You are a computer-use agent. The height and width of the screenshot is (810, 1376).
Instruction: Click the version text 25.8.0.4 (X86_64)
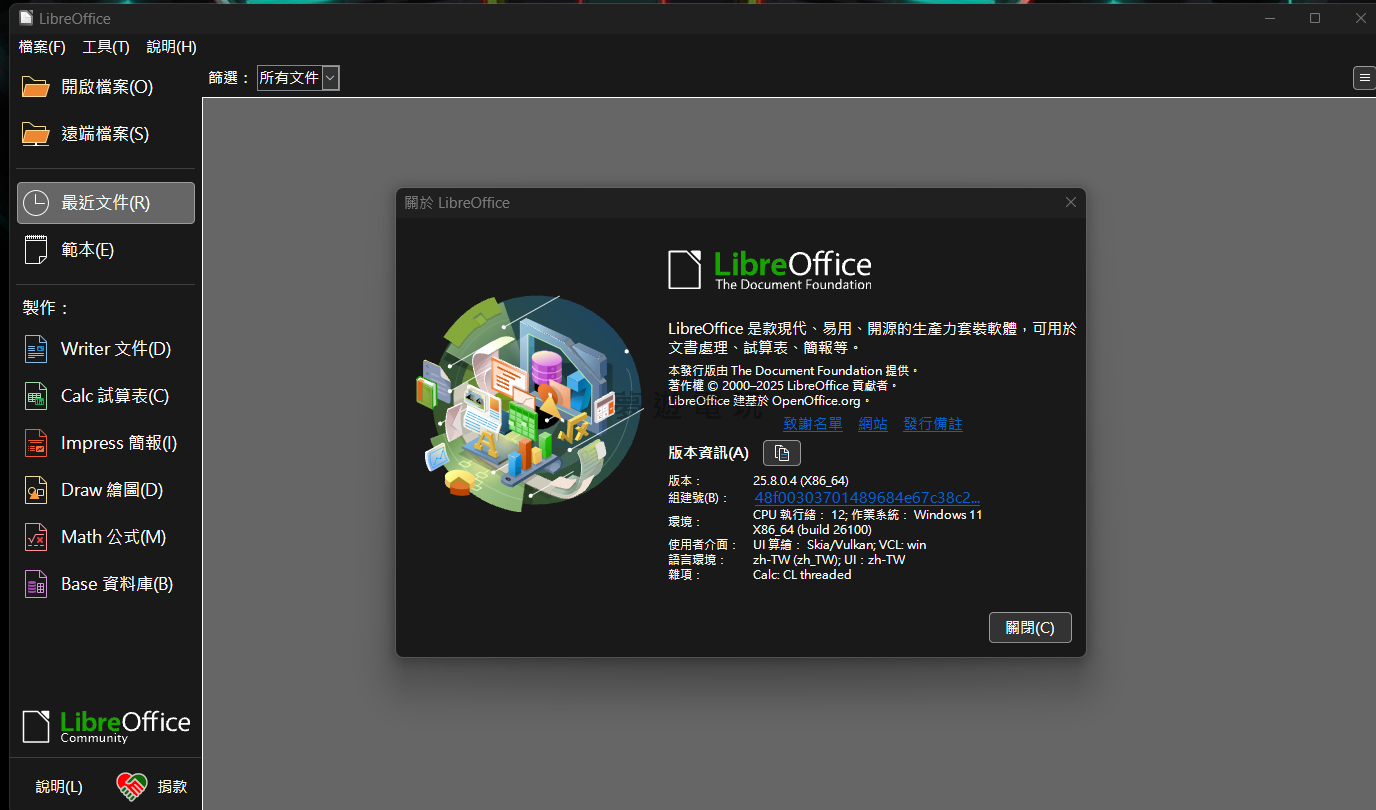(x=801, y=481)
